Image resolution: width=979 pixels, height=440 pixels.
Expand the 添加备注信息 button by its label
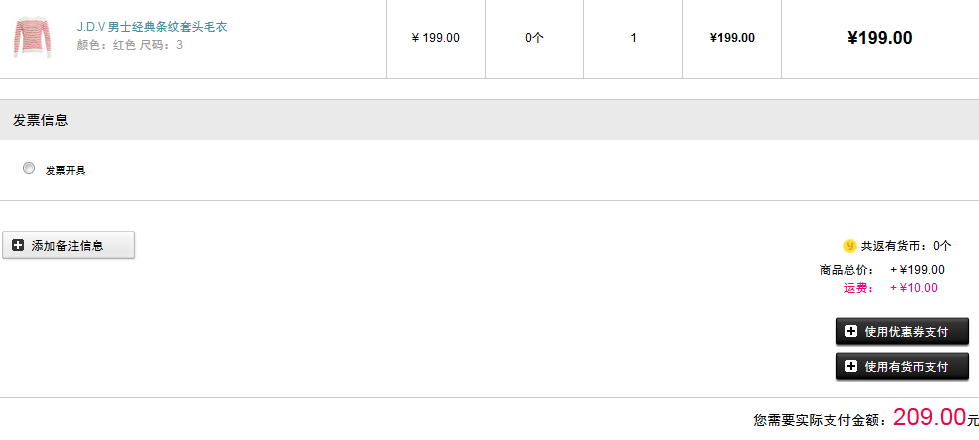pos(67,246)
